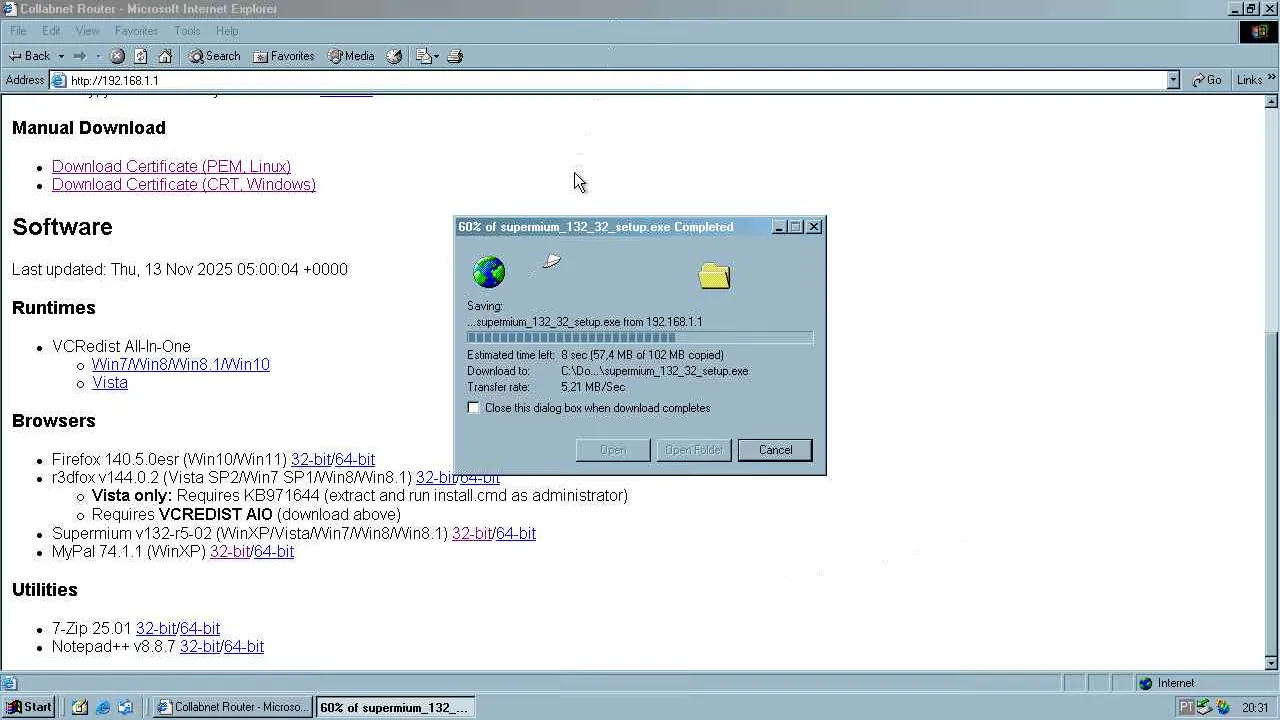This screenshot has width=1280, height=720.
Task: Click the Windows flag throbber logo
Action: [1259, 31]
